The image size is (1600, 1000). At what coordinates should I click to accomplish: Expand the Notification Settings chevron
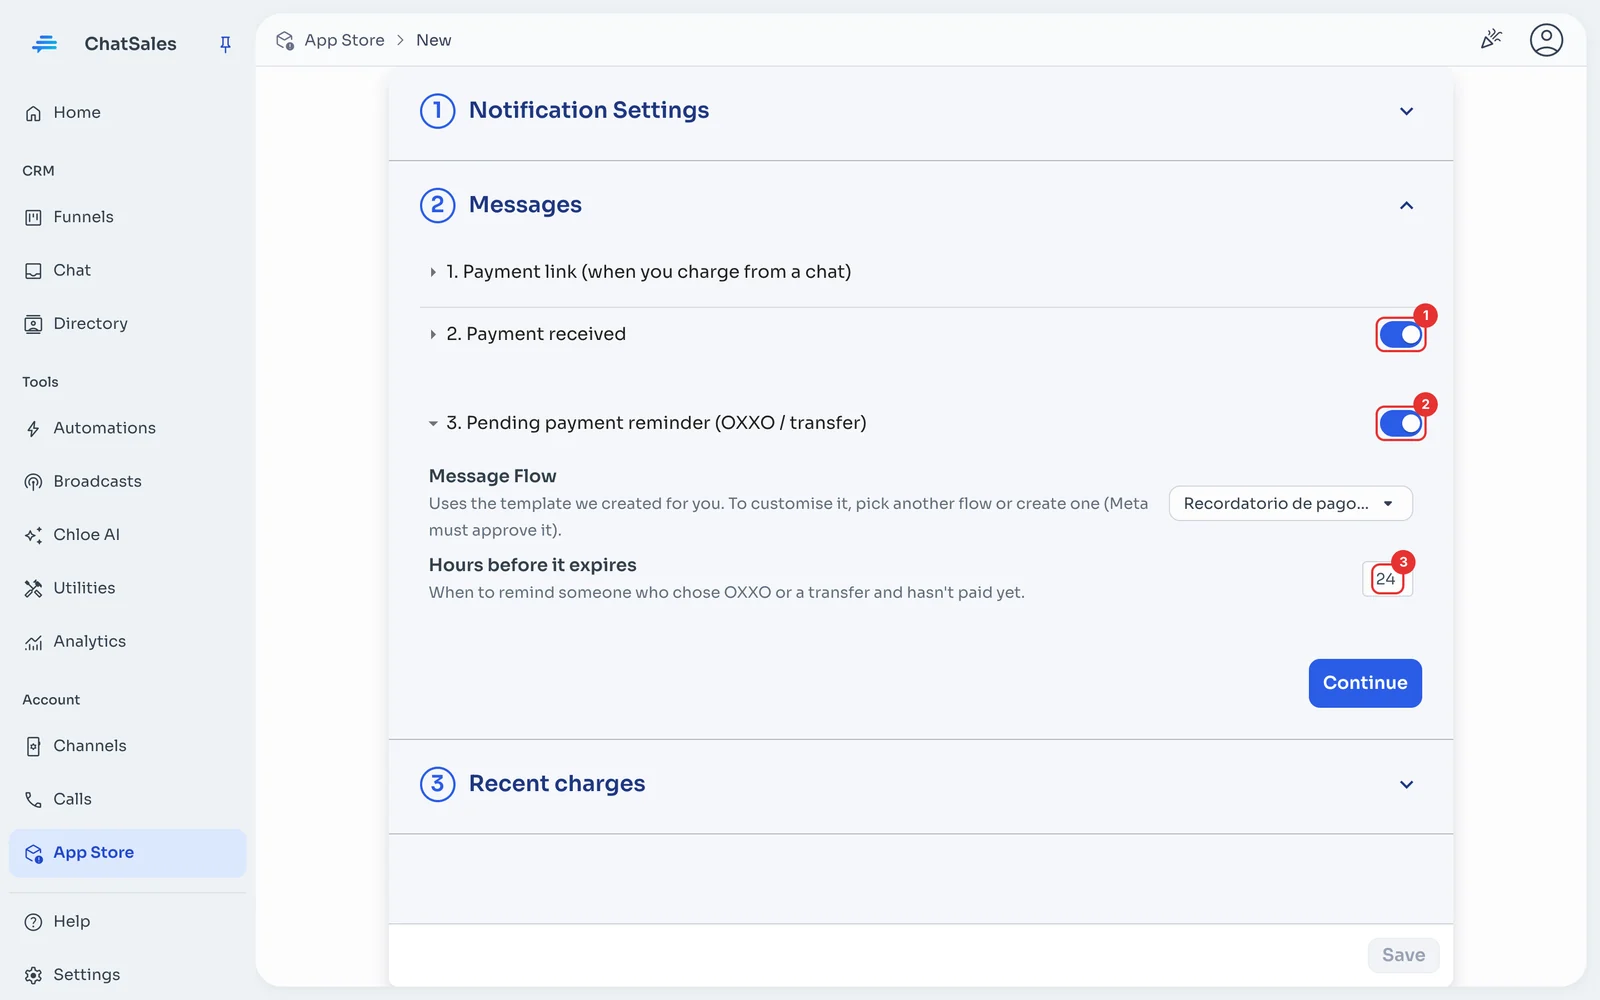1406,111
